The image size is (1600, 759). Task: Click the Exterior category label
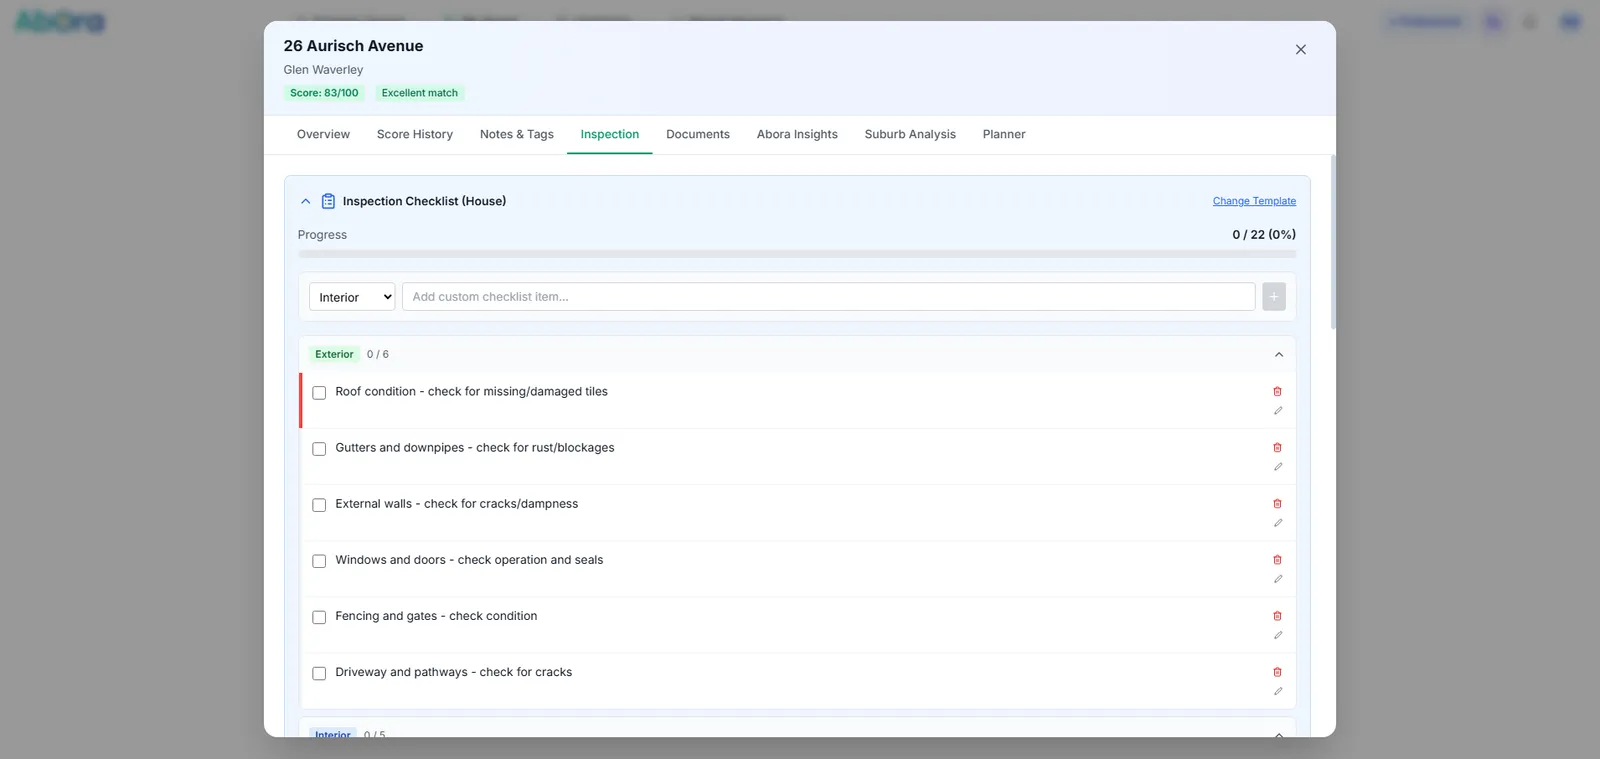tap(334, 354)
